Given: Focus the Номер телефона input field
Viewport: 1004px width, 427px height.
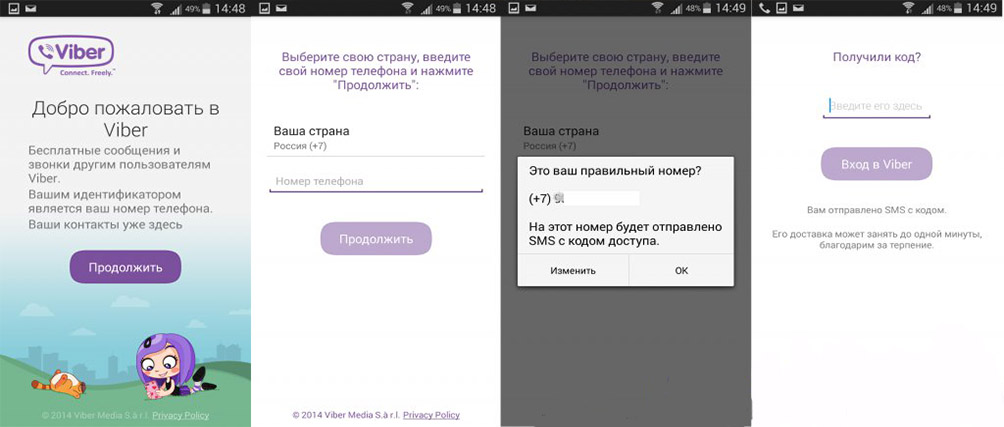Looking at the screenshot, I should tap(377, 181).
